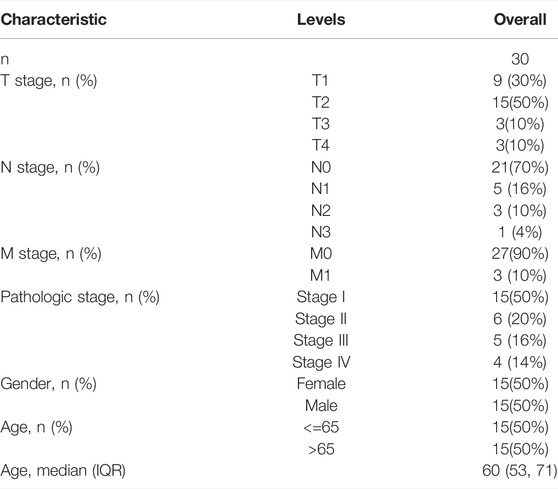Click the 21(70%) value for N0

(x=520, y=167)
